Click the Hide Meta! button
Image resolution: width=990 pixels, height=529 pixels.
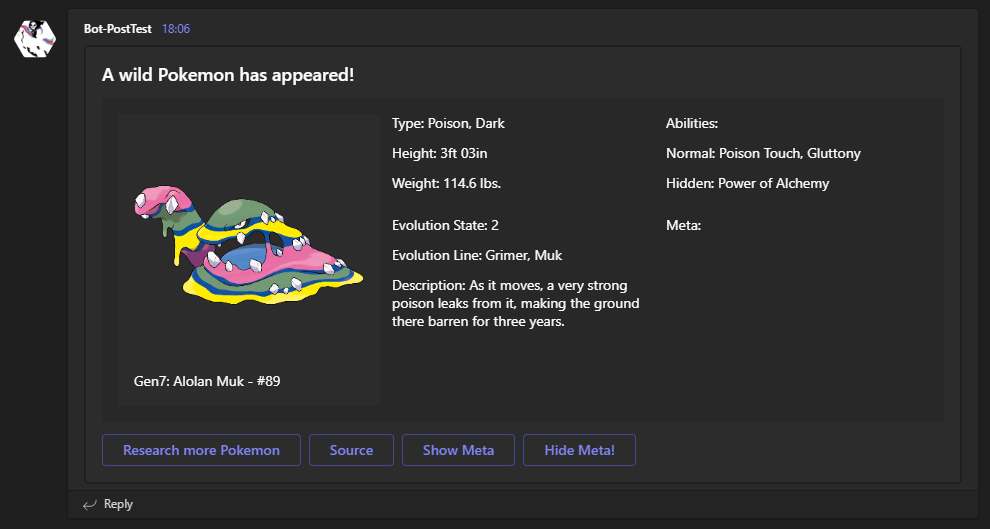[580, 450]
